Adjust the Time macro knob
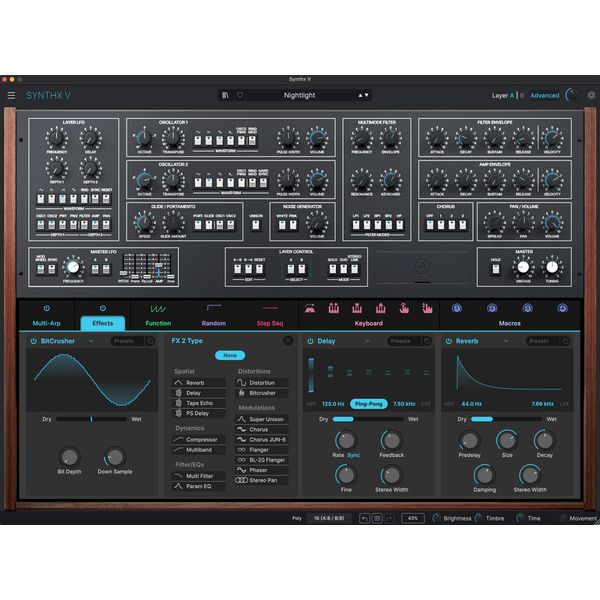The width and height of the screenshot is (600, 600). [x=520, y=518]
